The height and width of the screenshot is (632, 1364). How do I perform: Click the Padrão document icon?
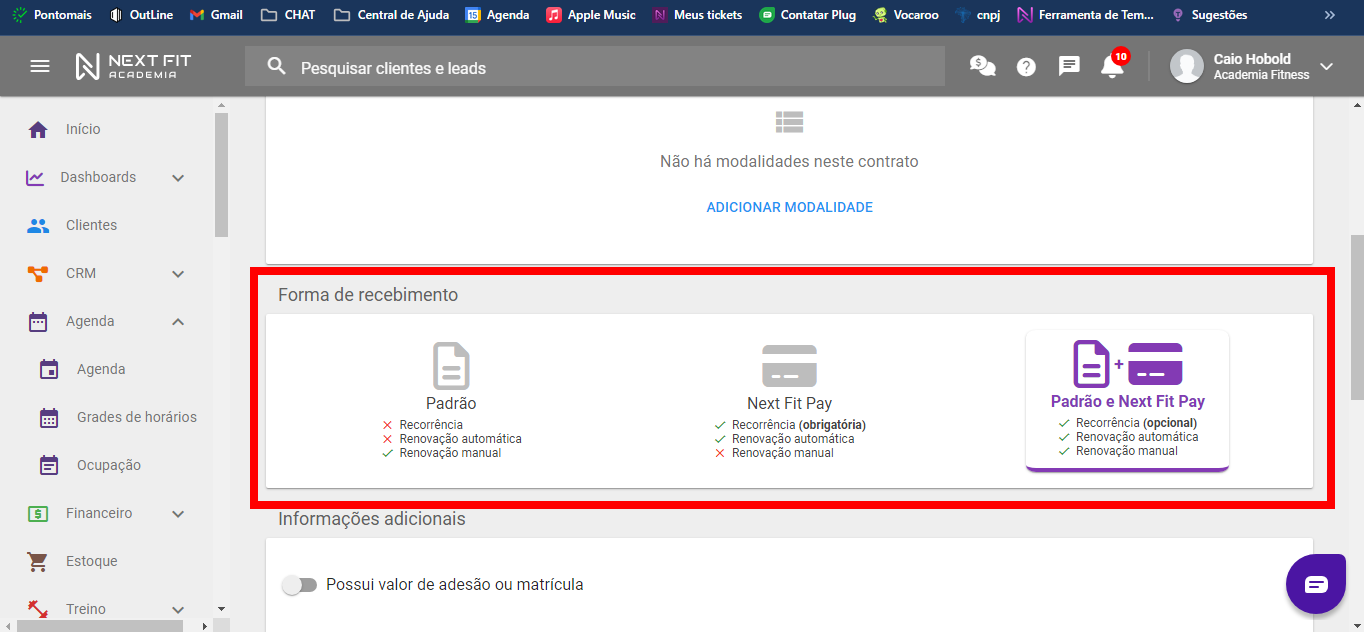pyautogui.click(x=451, y=366)
